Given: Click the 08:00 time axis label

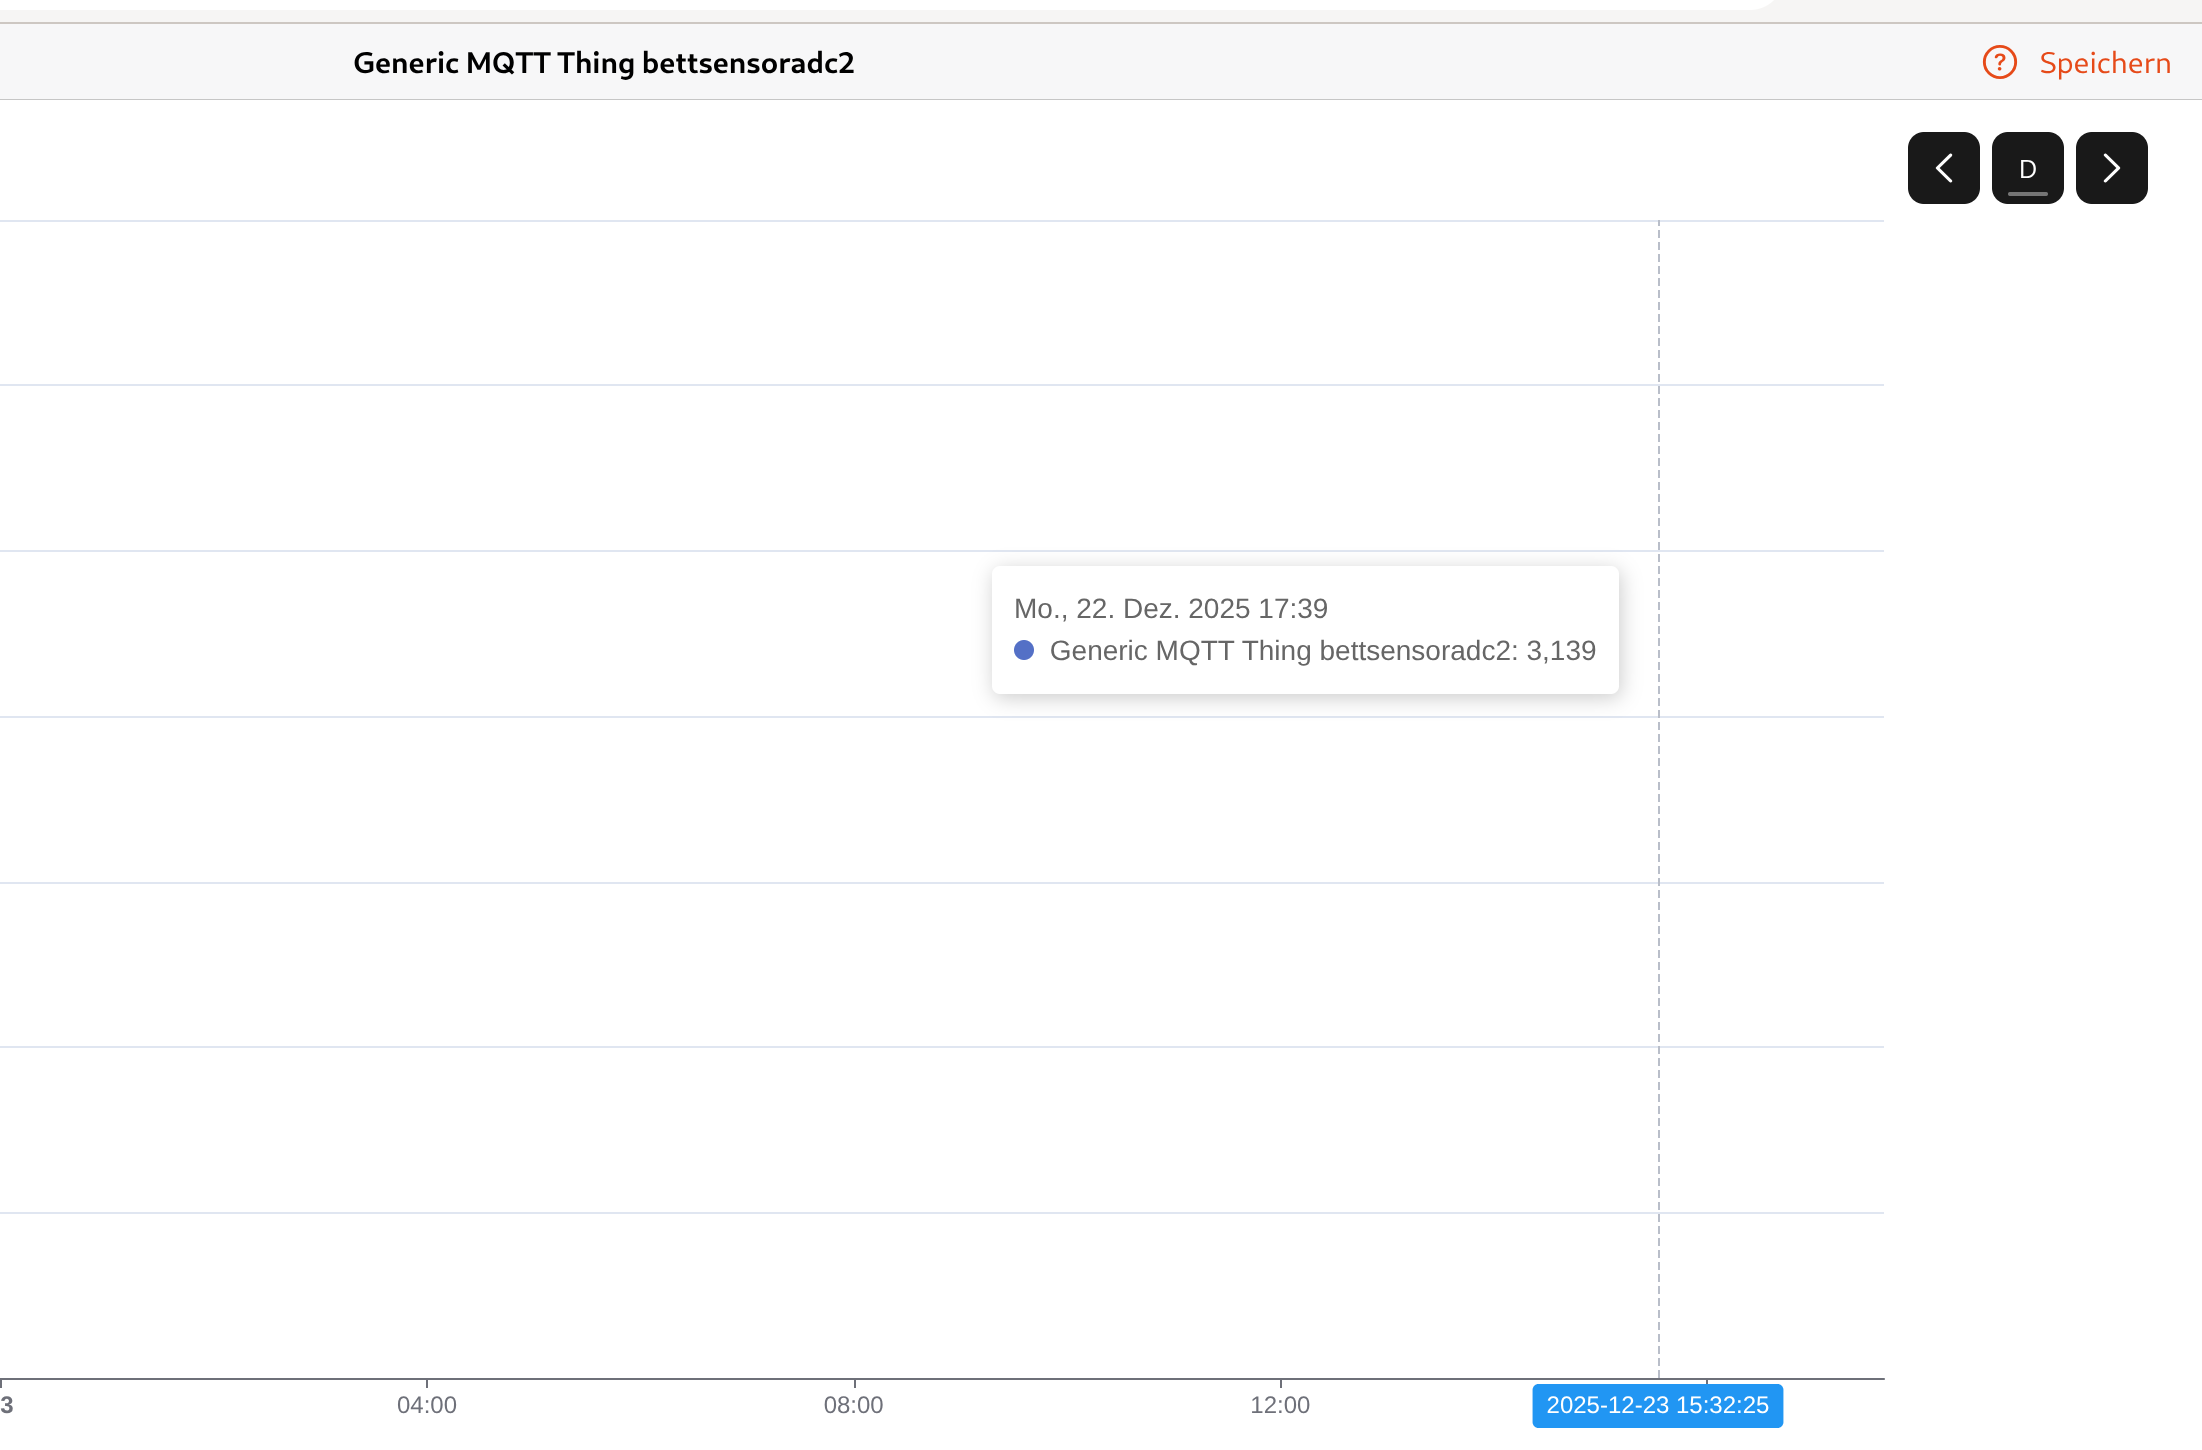Looking at the screenshot, I should (x=853, y=1405).
